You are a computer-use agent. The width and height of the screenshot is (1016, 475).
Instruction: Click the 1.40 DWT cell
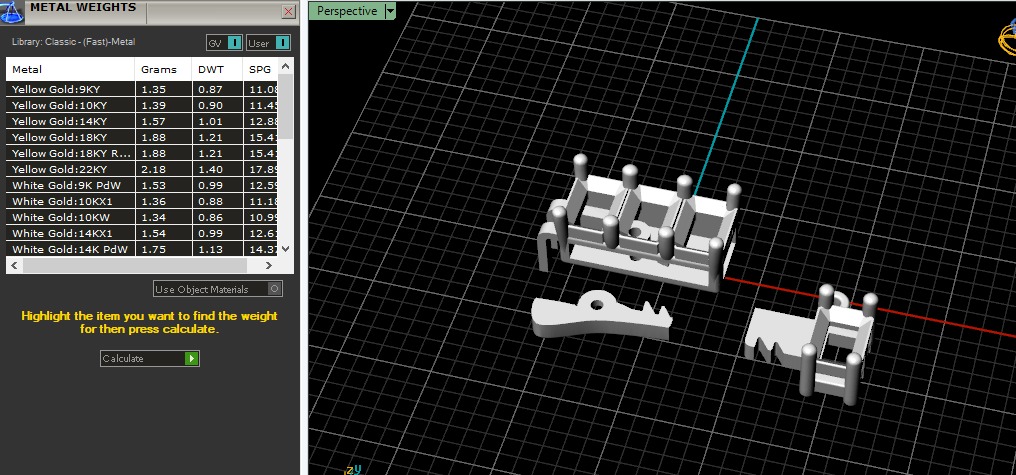tap(217, 169)
